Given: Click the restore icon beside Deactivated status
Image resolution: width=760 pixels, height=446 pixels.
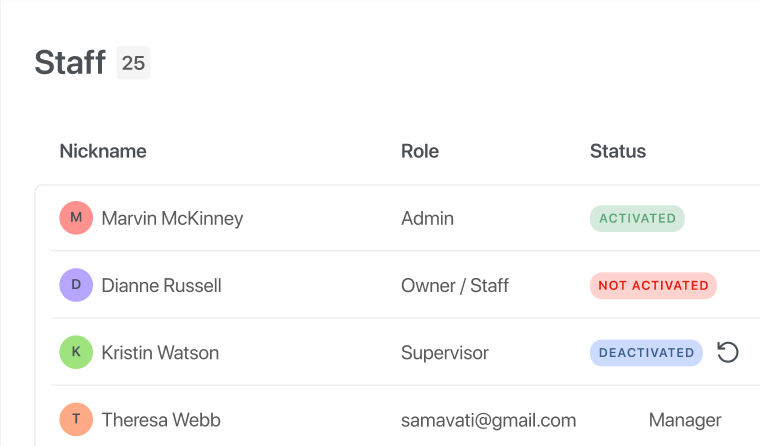Looking at the screenshot, I should [x=728, y=352].
